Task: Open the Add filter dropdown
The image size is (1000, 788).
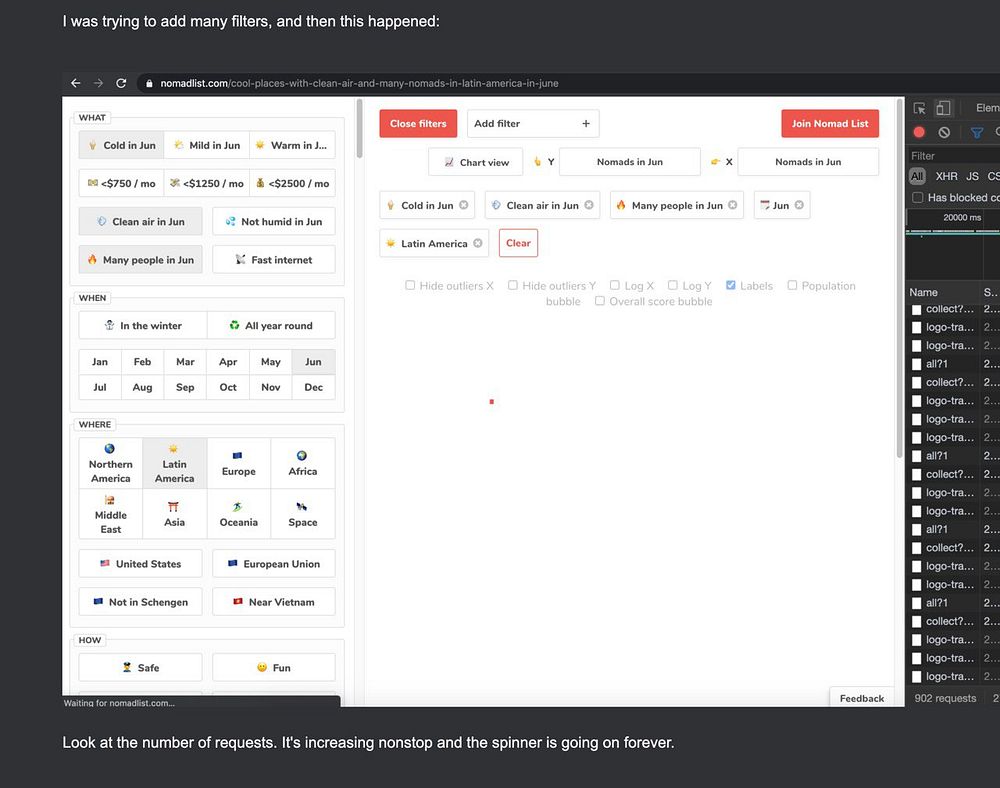Action: (x=533, y=124)
